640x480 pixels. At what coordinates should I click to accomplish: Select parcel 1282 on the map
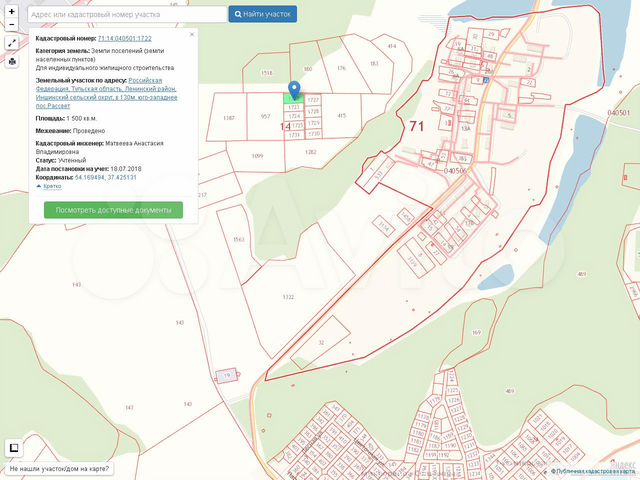point(311,152)
